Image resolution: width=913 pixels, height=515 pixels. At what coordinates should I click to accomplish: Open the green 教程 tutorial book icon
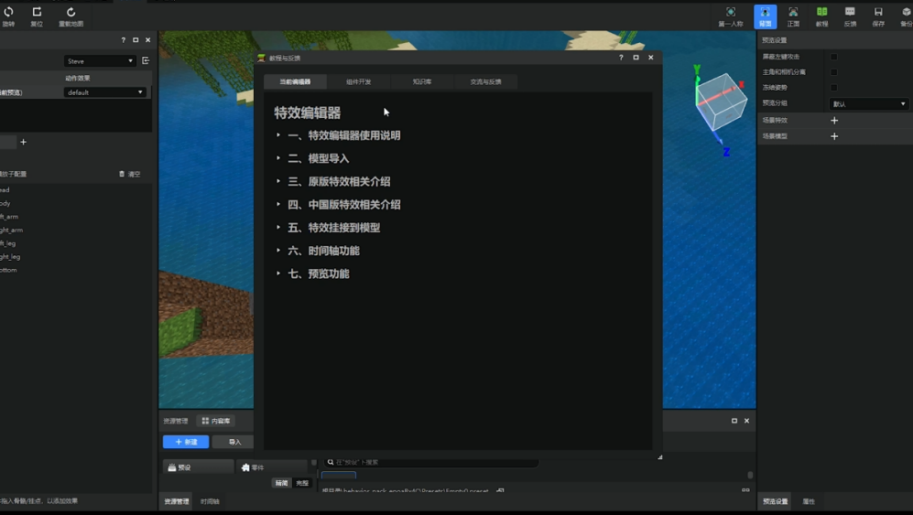[822, 16]
